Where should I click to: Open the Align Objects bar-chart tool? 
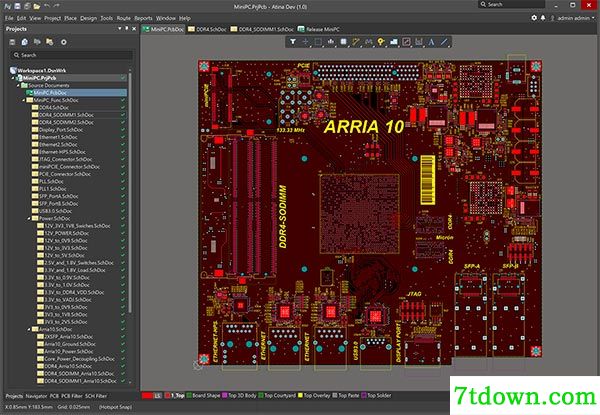tap(331, 42)
